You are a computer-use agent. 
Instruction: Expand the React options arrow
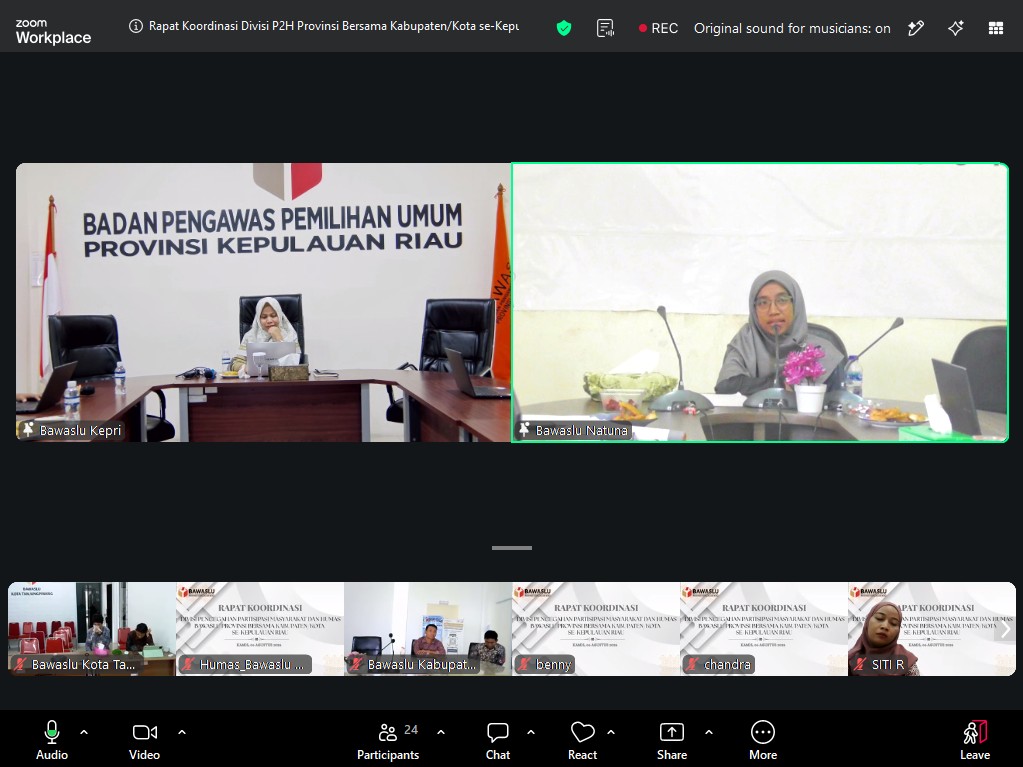click(x=611, y=732)
